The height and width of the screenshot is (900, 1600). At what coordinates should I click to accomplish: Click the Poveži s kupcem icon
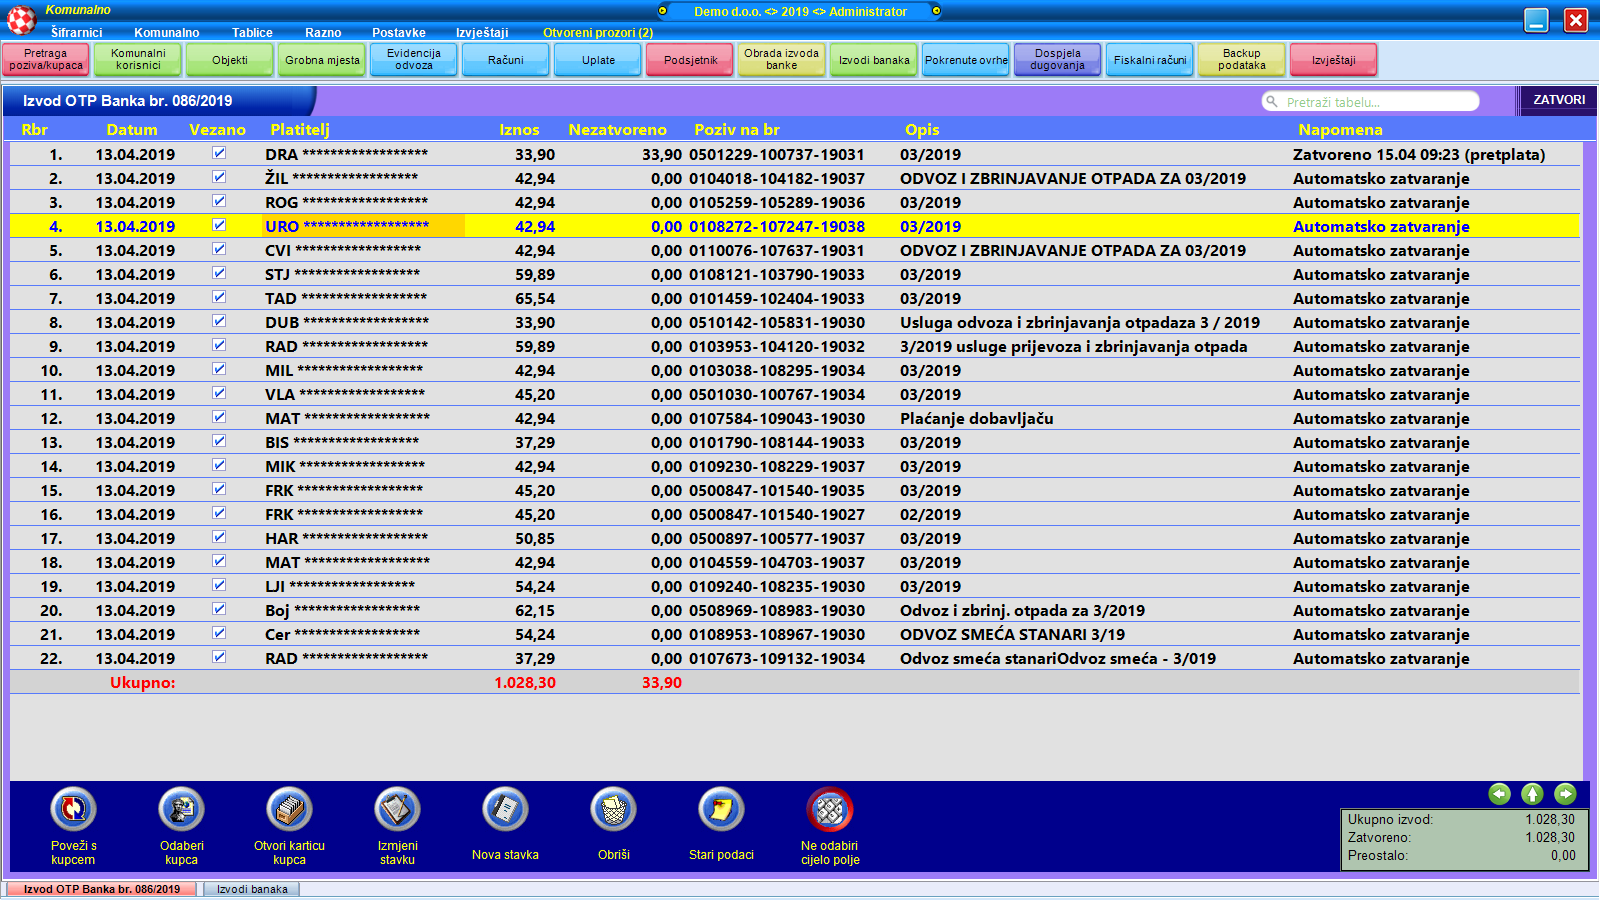tap(73, 810)
